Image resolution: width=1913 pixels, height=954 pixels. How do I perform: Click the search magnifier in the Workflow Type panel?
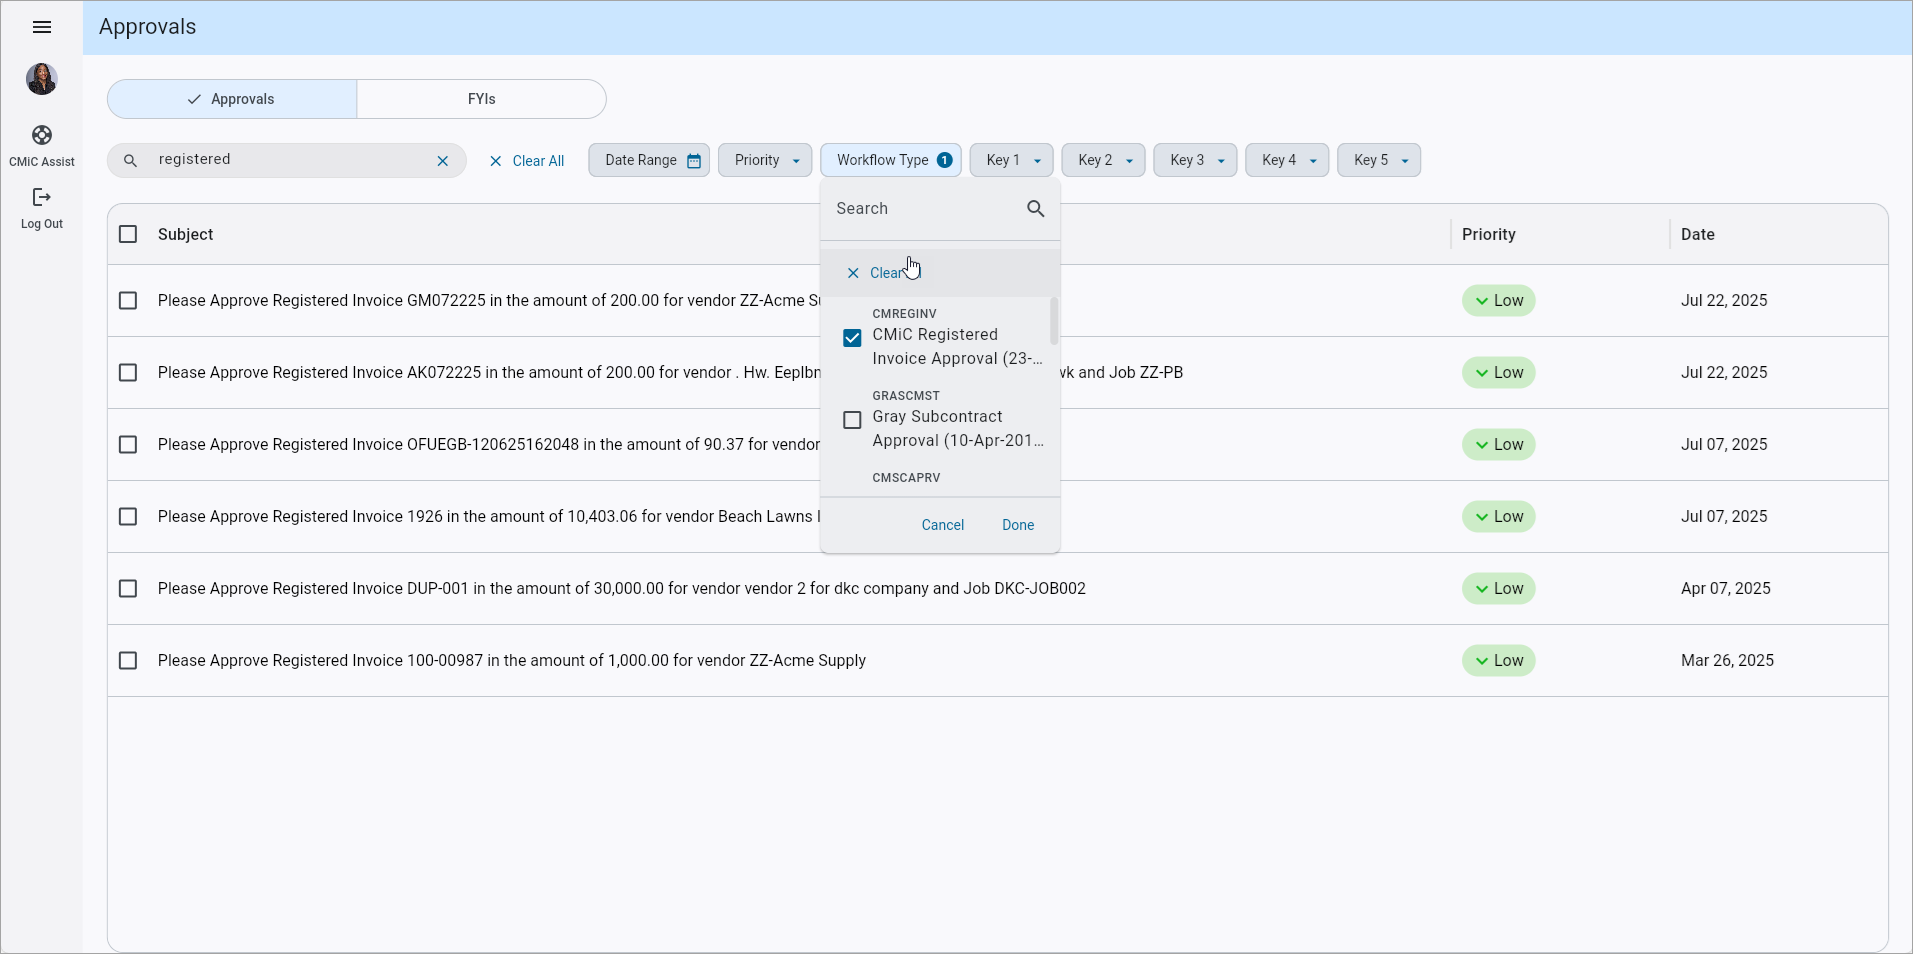[x=1036, y=208]
